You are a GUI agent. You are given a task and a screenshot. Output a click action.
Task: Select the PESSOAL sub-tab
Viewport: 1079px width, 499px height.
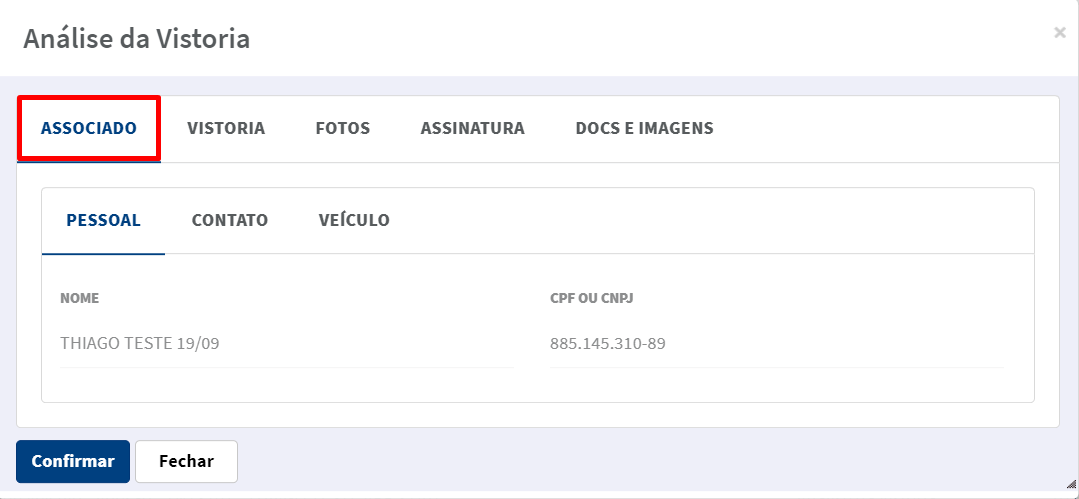pos(103,220)
